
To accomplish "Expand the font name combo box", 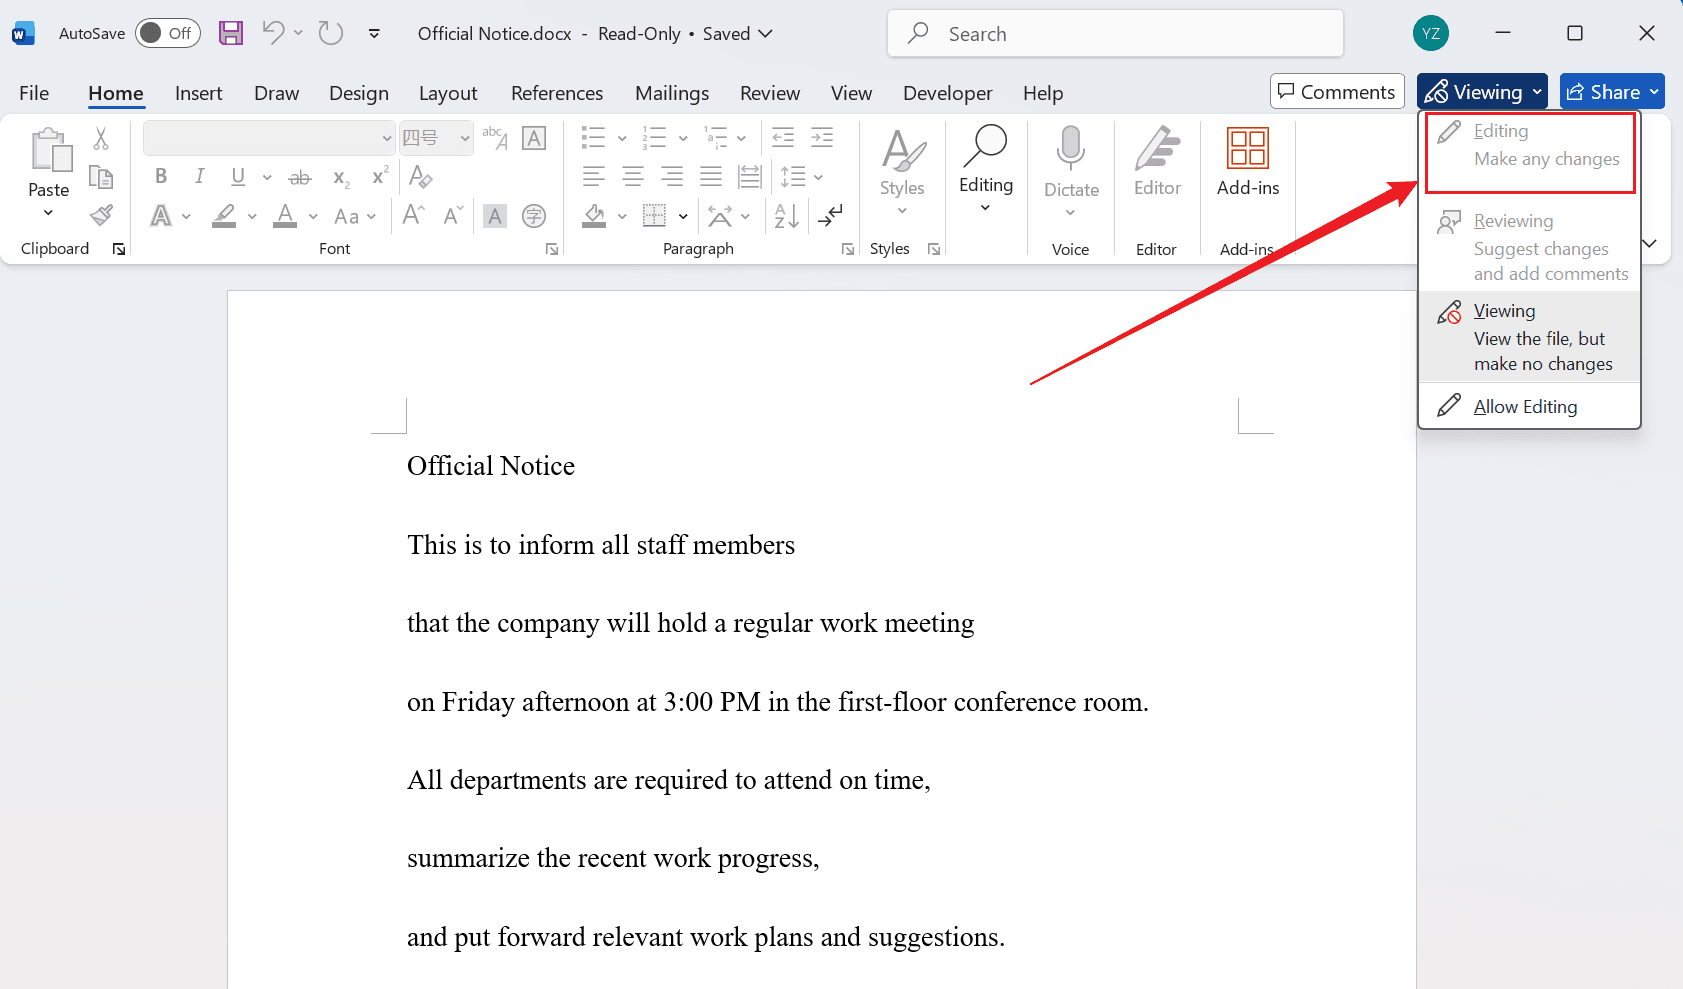I will coord(387,138).
